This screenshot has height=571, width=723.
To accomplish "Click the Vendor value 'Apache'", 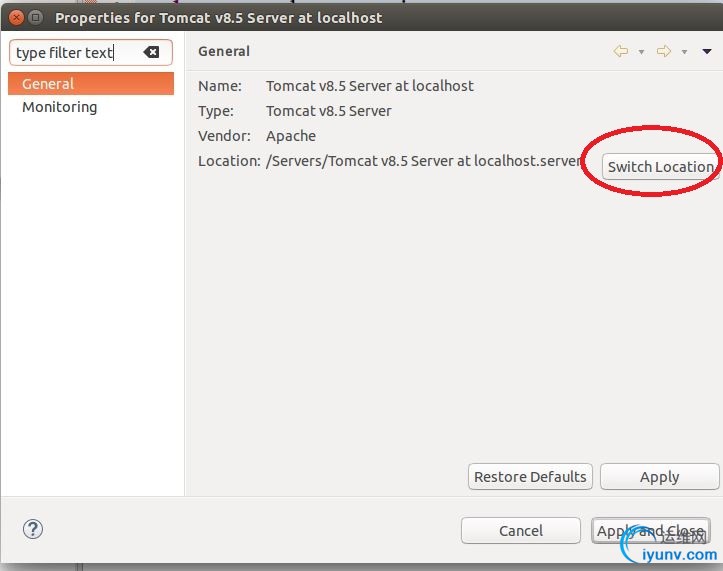I will pos(291,136).
